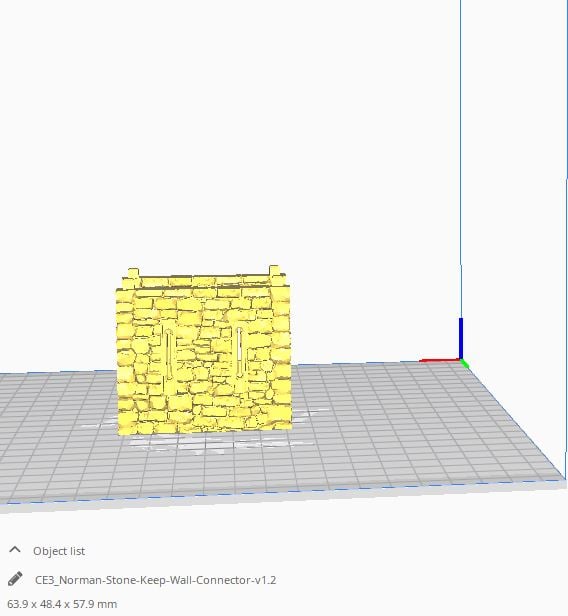
Task: Click the front dashed edge of the build plate
Action: (275, 492)
